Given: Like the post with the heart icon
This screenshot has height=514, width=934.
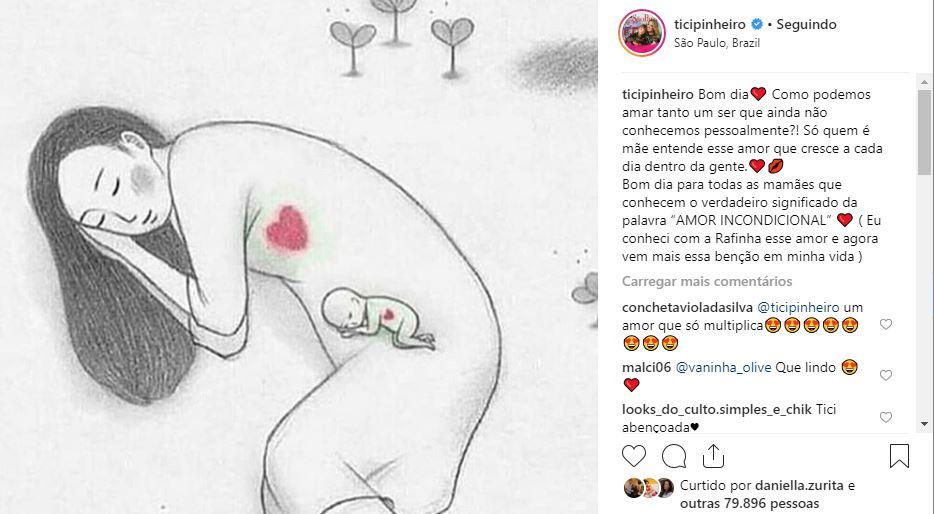Looking at the screenshot, I should 634,456.
